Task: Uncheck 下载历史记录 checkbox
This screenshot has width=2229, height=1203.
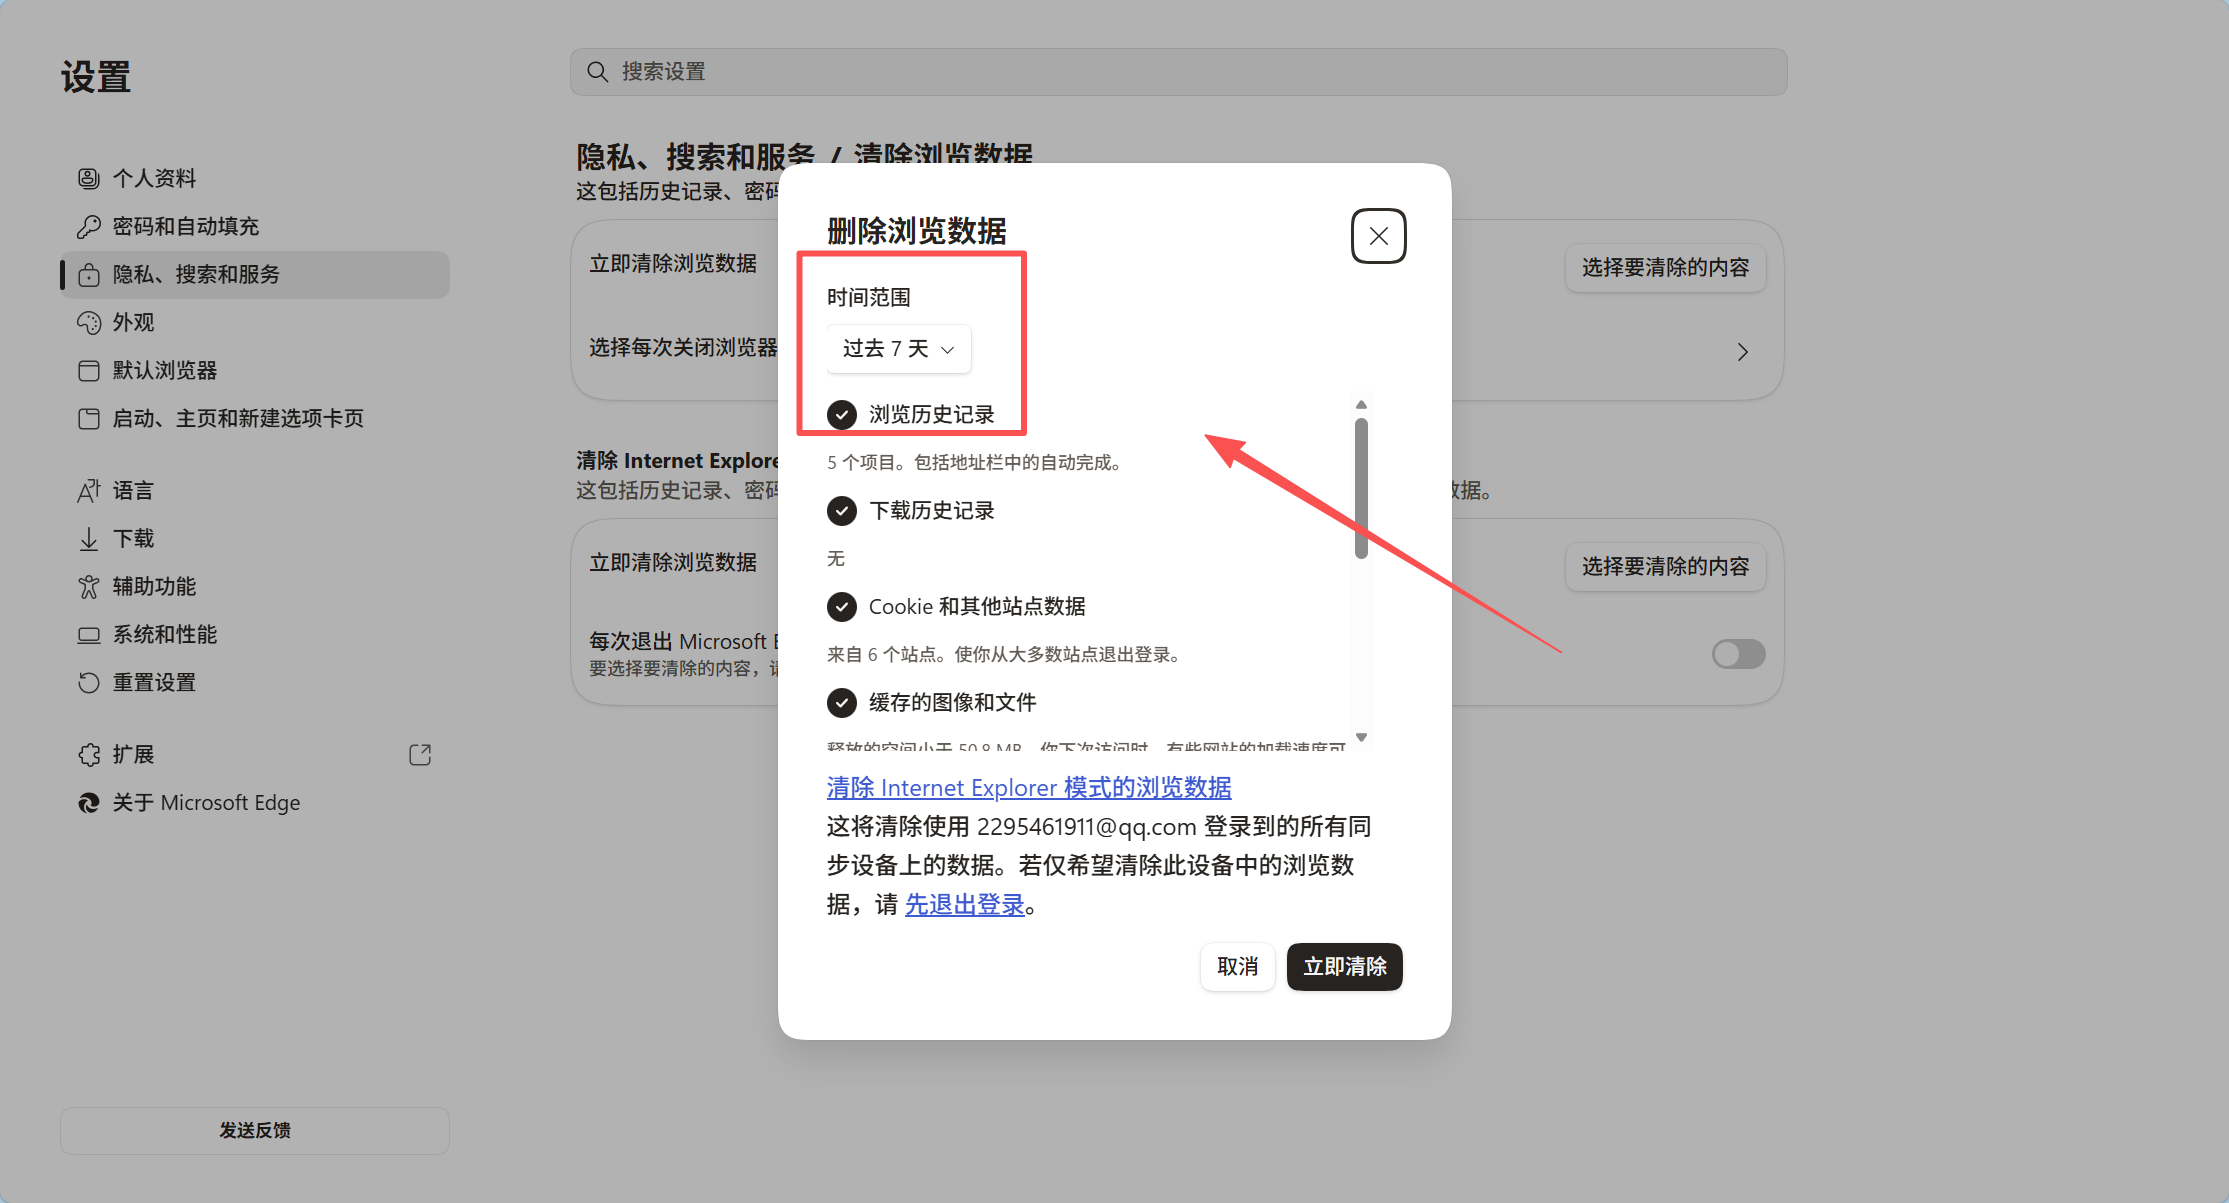Action: pos(842,510)
